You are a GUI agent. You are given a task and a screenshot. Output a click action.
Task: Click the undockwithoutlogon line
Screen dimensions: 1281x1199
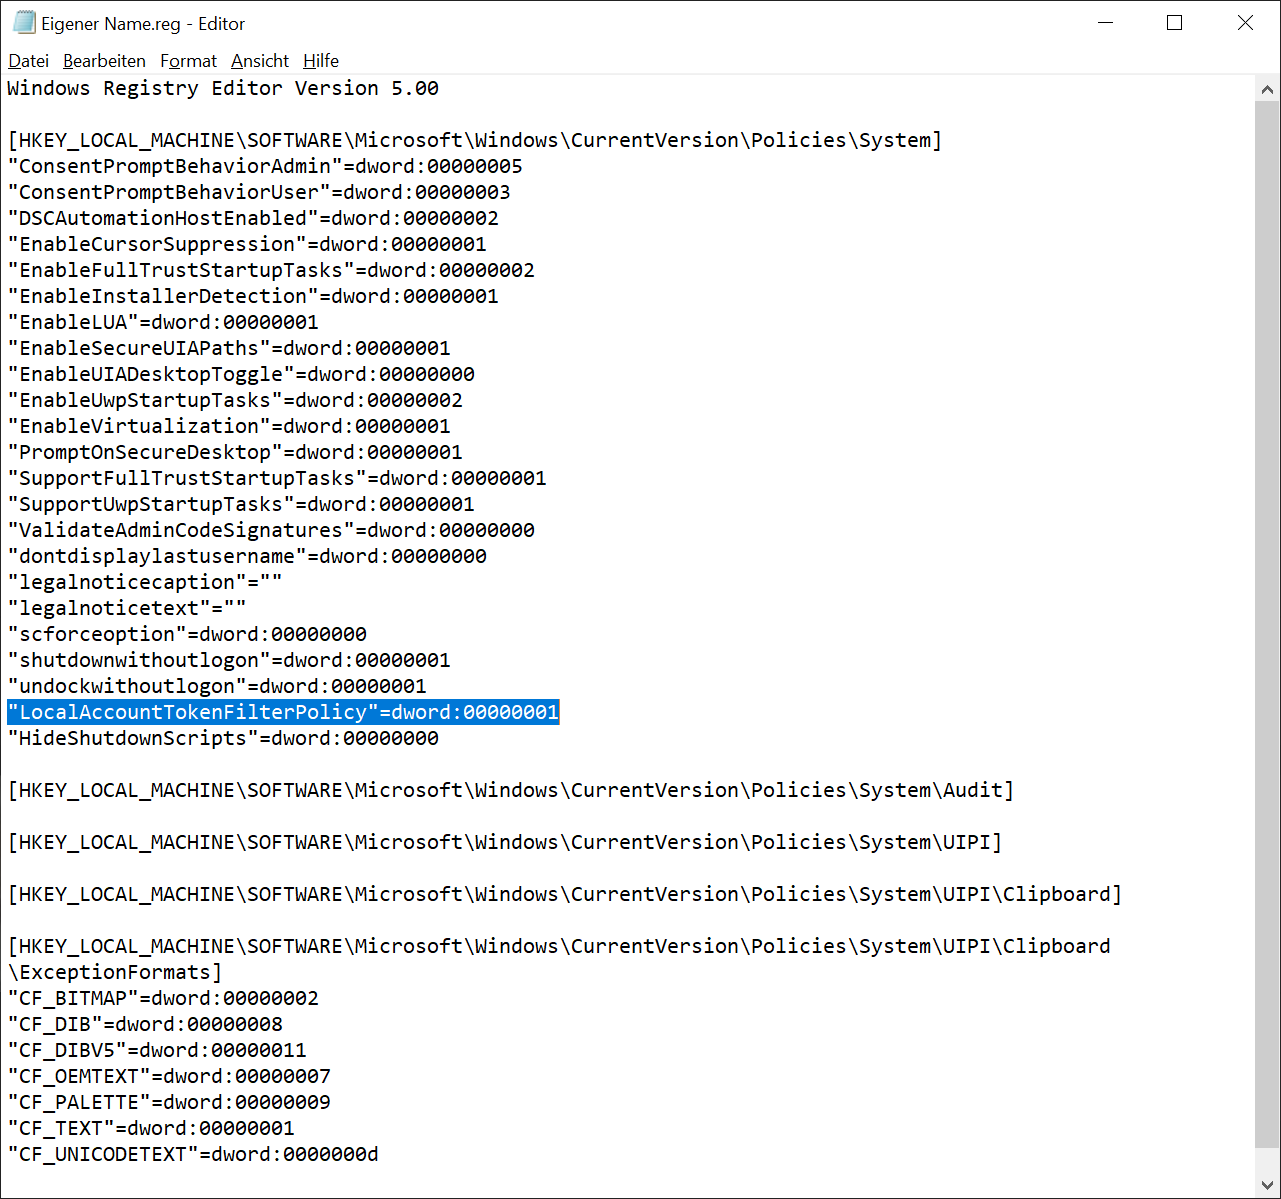click(x=217, y=686)
